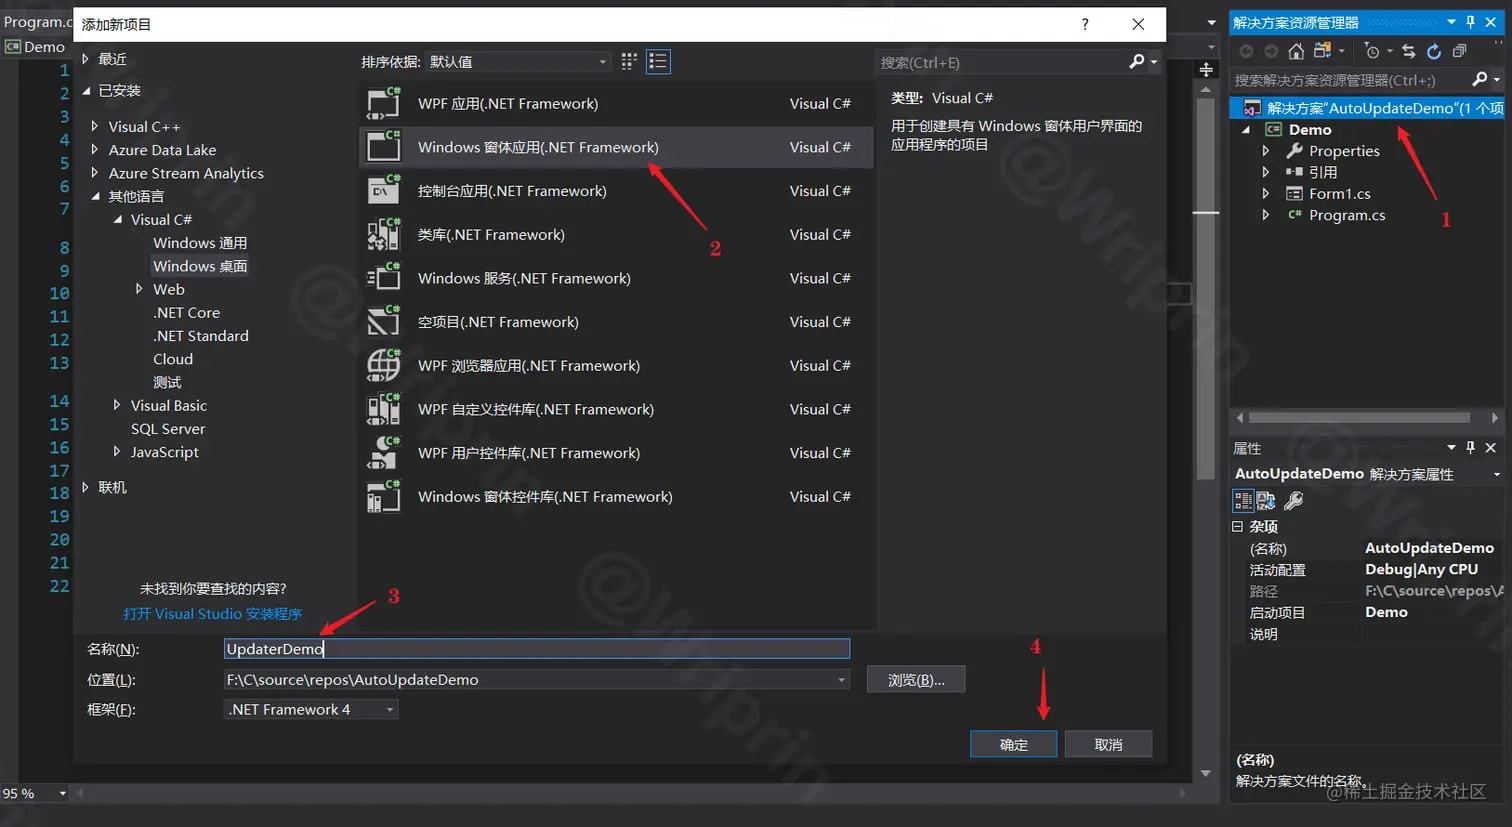The height and width of the screenshot is (827, 1512).
Task: Collapse the 已安装 tree node
Action: [86, 90]
